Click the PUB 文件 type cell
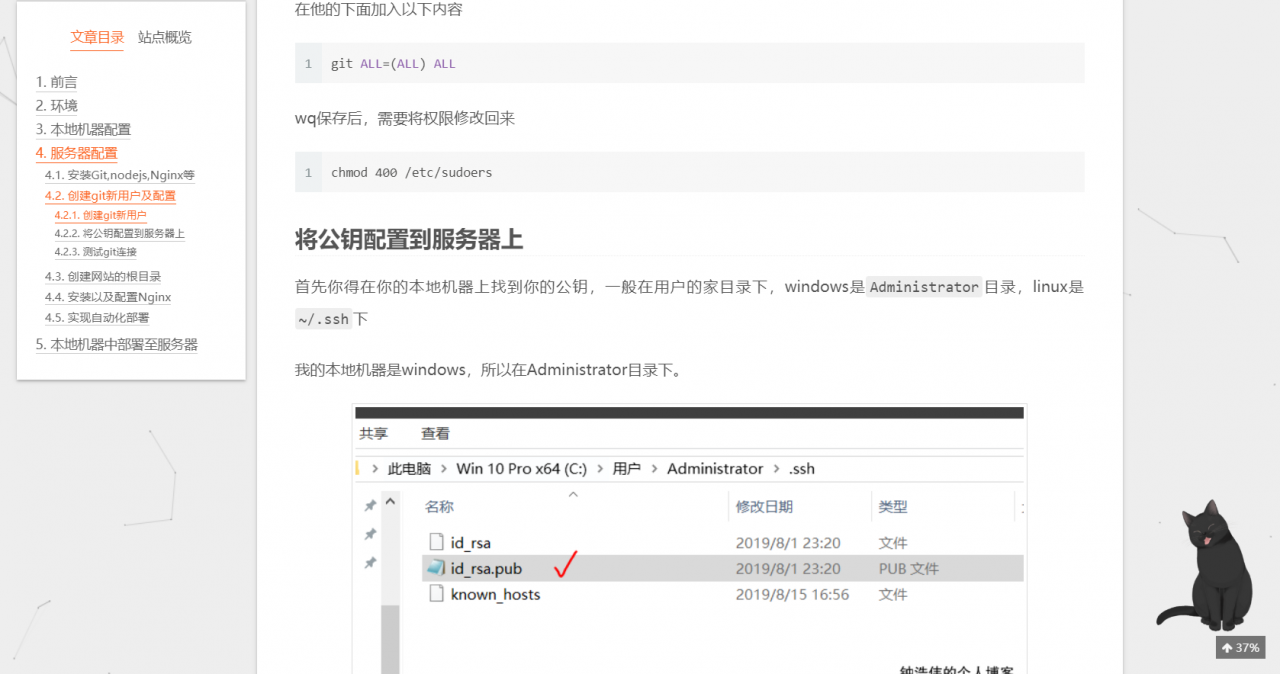The height and width of the screenshot is (674, 1280). click(909, 568)
